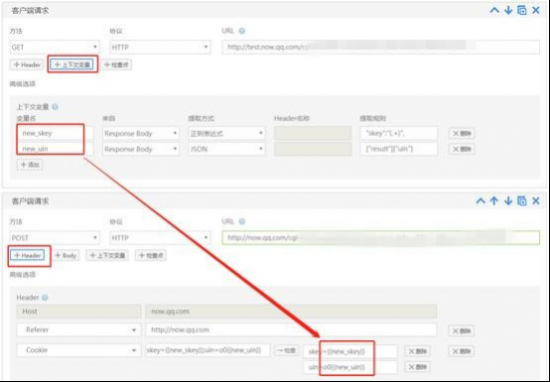Move first request panel down
The width and height of the screenshot is (550, 382).
click(x=508, y=10)
